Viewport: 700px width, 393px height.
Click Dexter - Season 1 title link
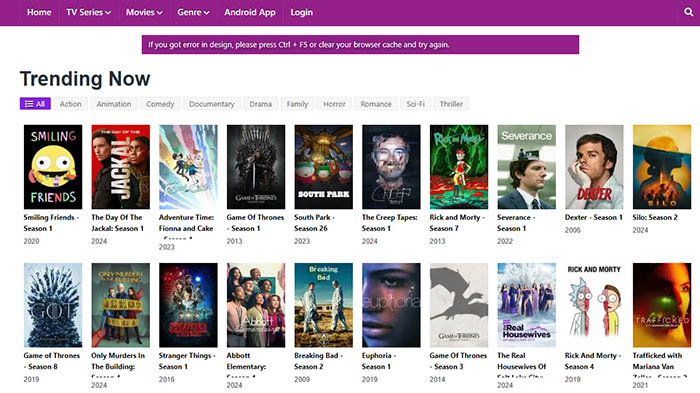pos(594,217)
